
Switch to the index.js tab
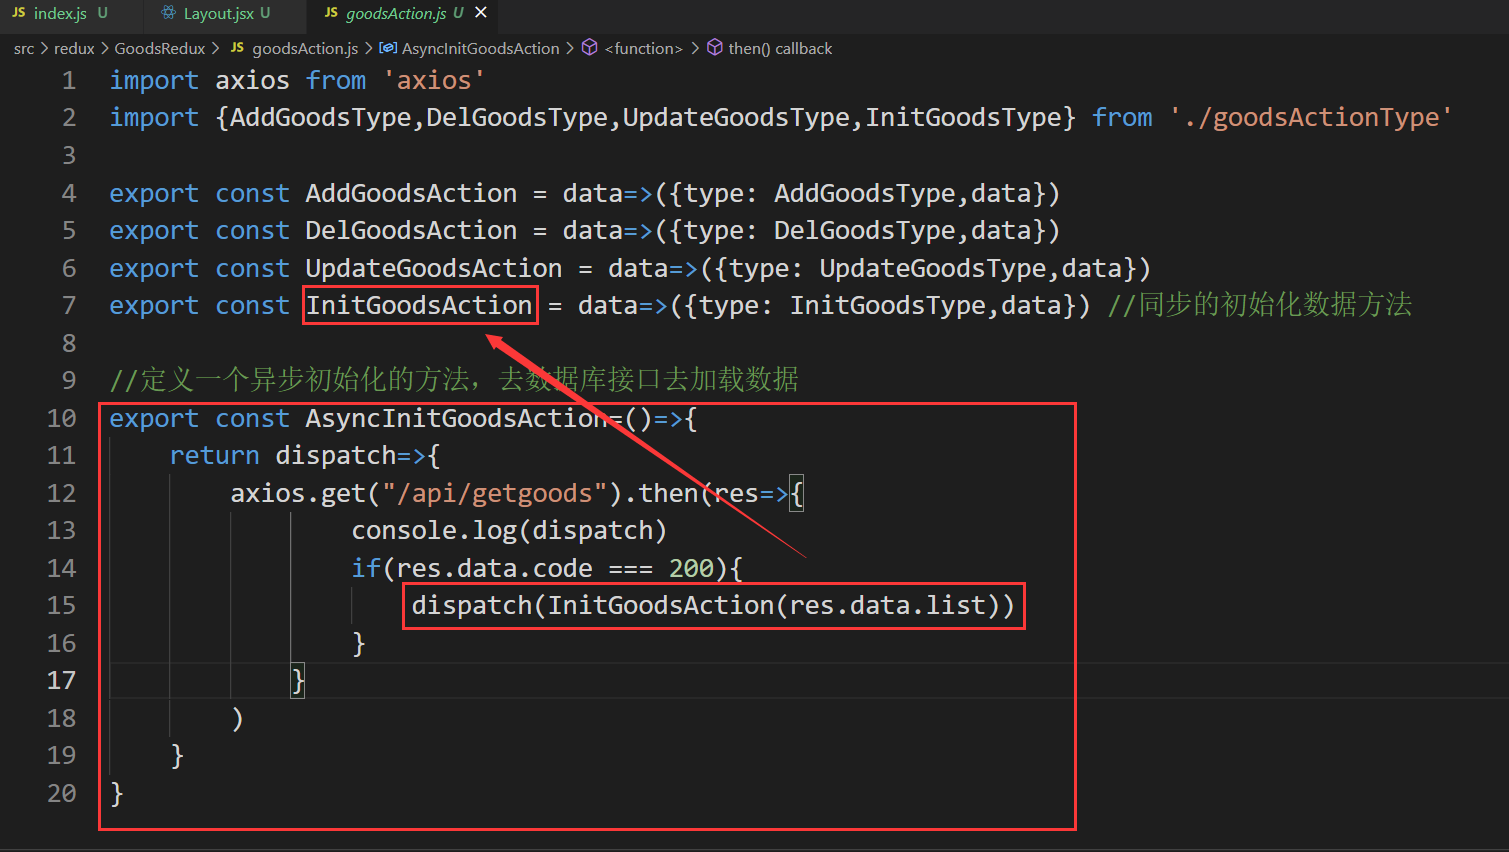coord(60,15)
